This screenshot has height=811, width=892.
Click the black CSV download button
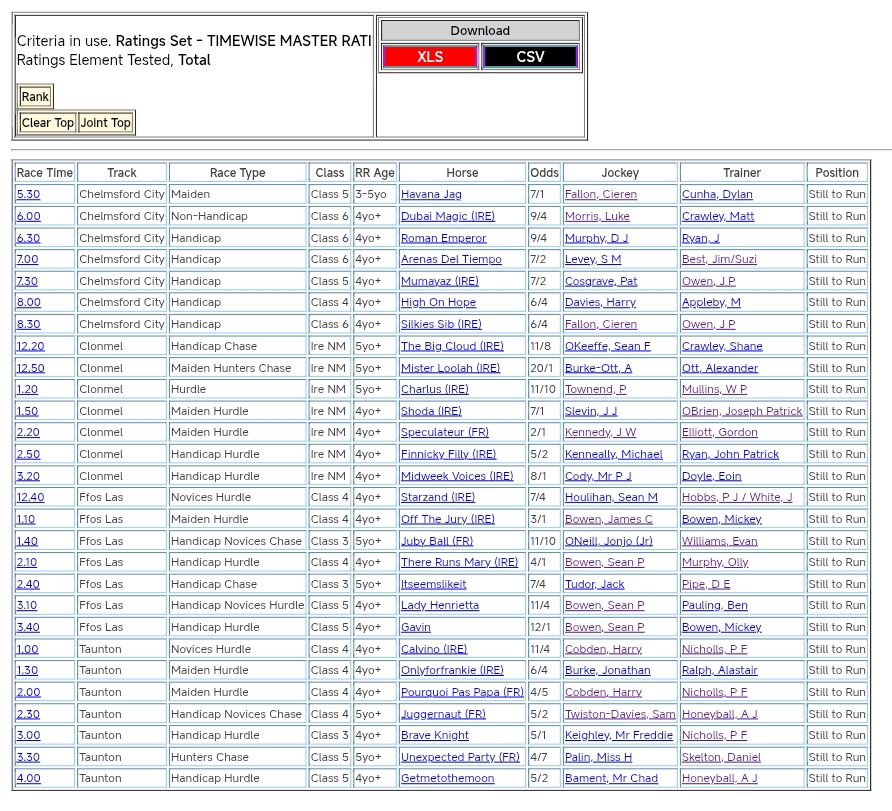(x=530, y=57)
